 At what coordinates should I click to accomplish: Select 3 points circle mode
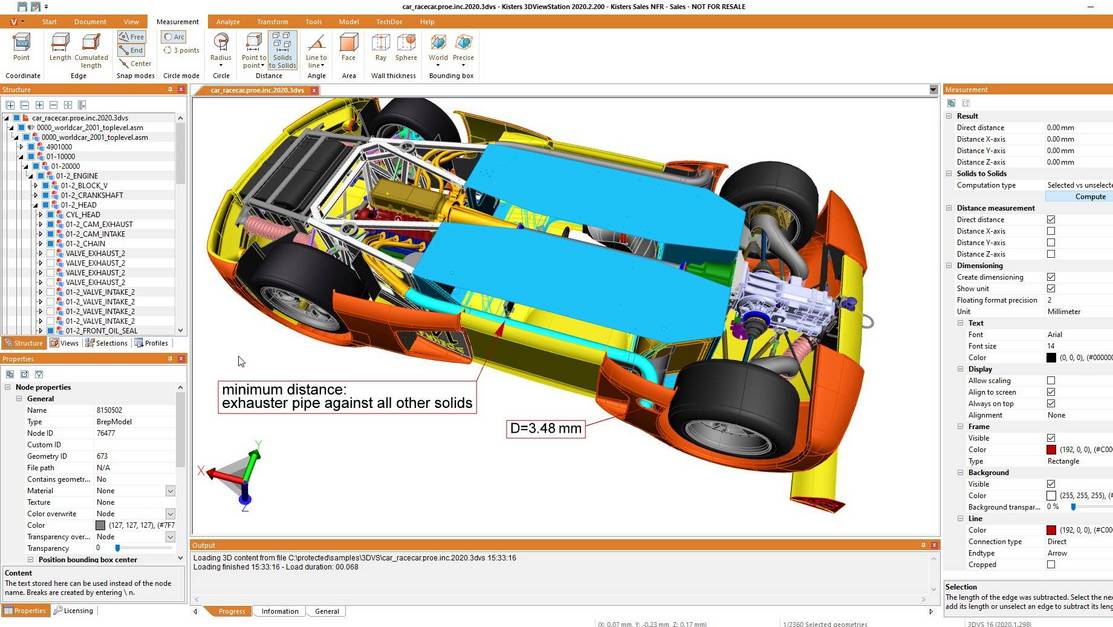coord(182,50)
